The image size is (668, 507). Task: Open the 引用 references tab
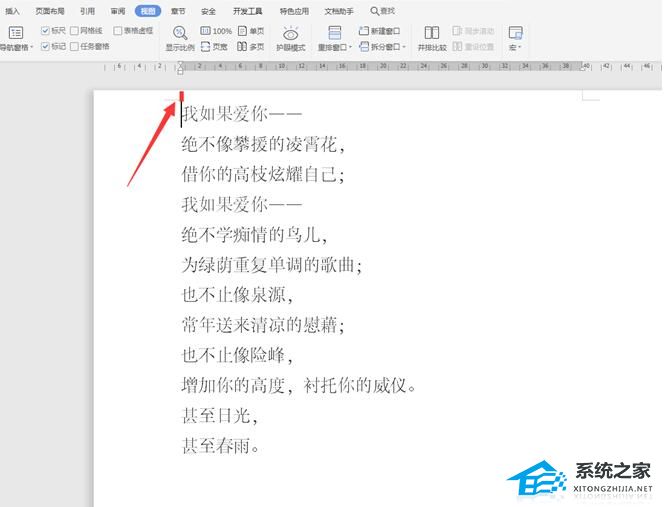(87, 11)
